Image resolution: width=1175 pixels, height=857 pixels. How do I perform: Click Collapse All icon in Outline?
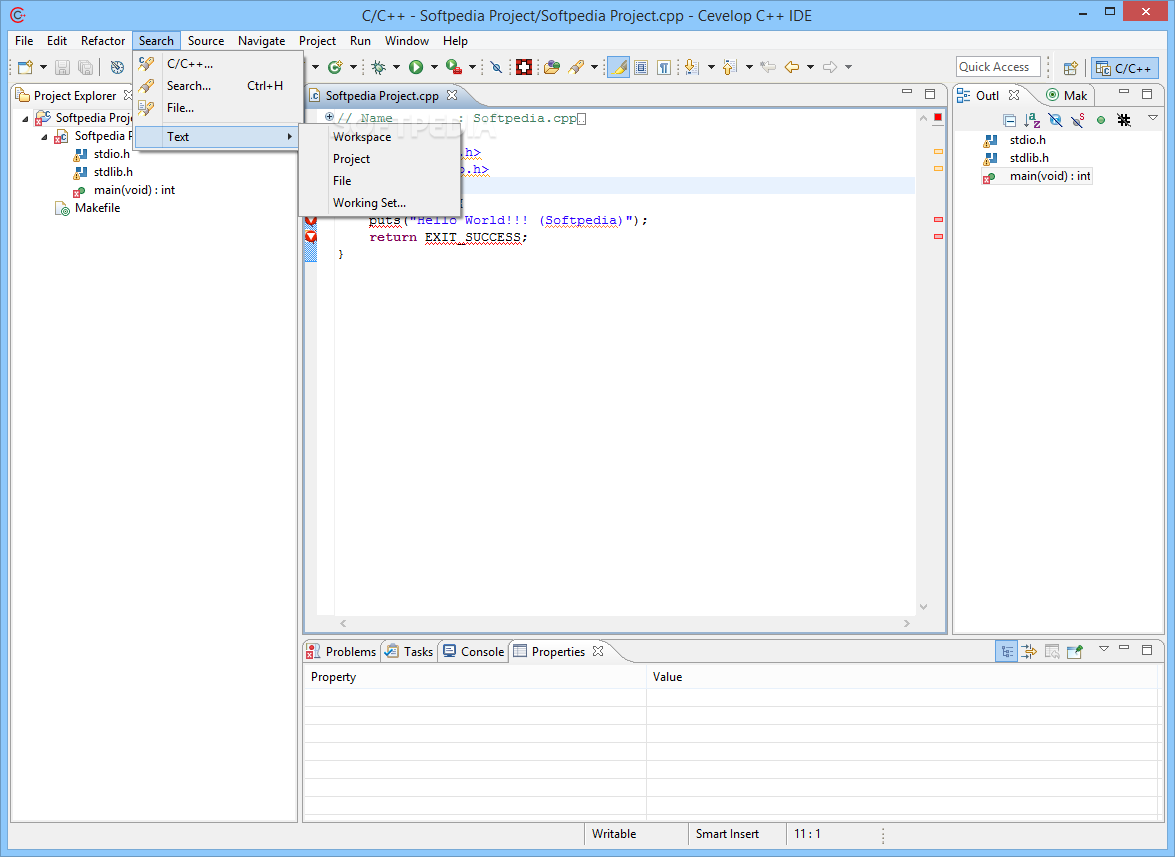[1009, 120]
